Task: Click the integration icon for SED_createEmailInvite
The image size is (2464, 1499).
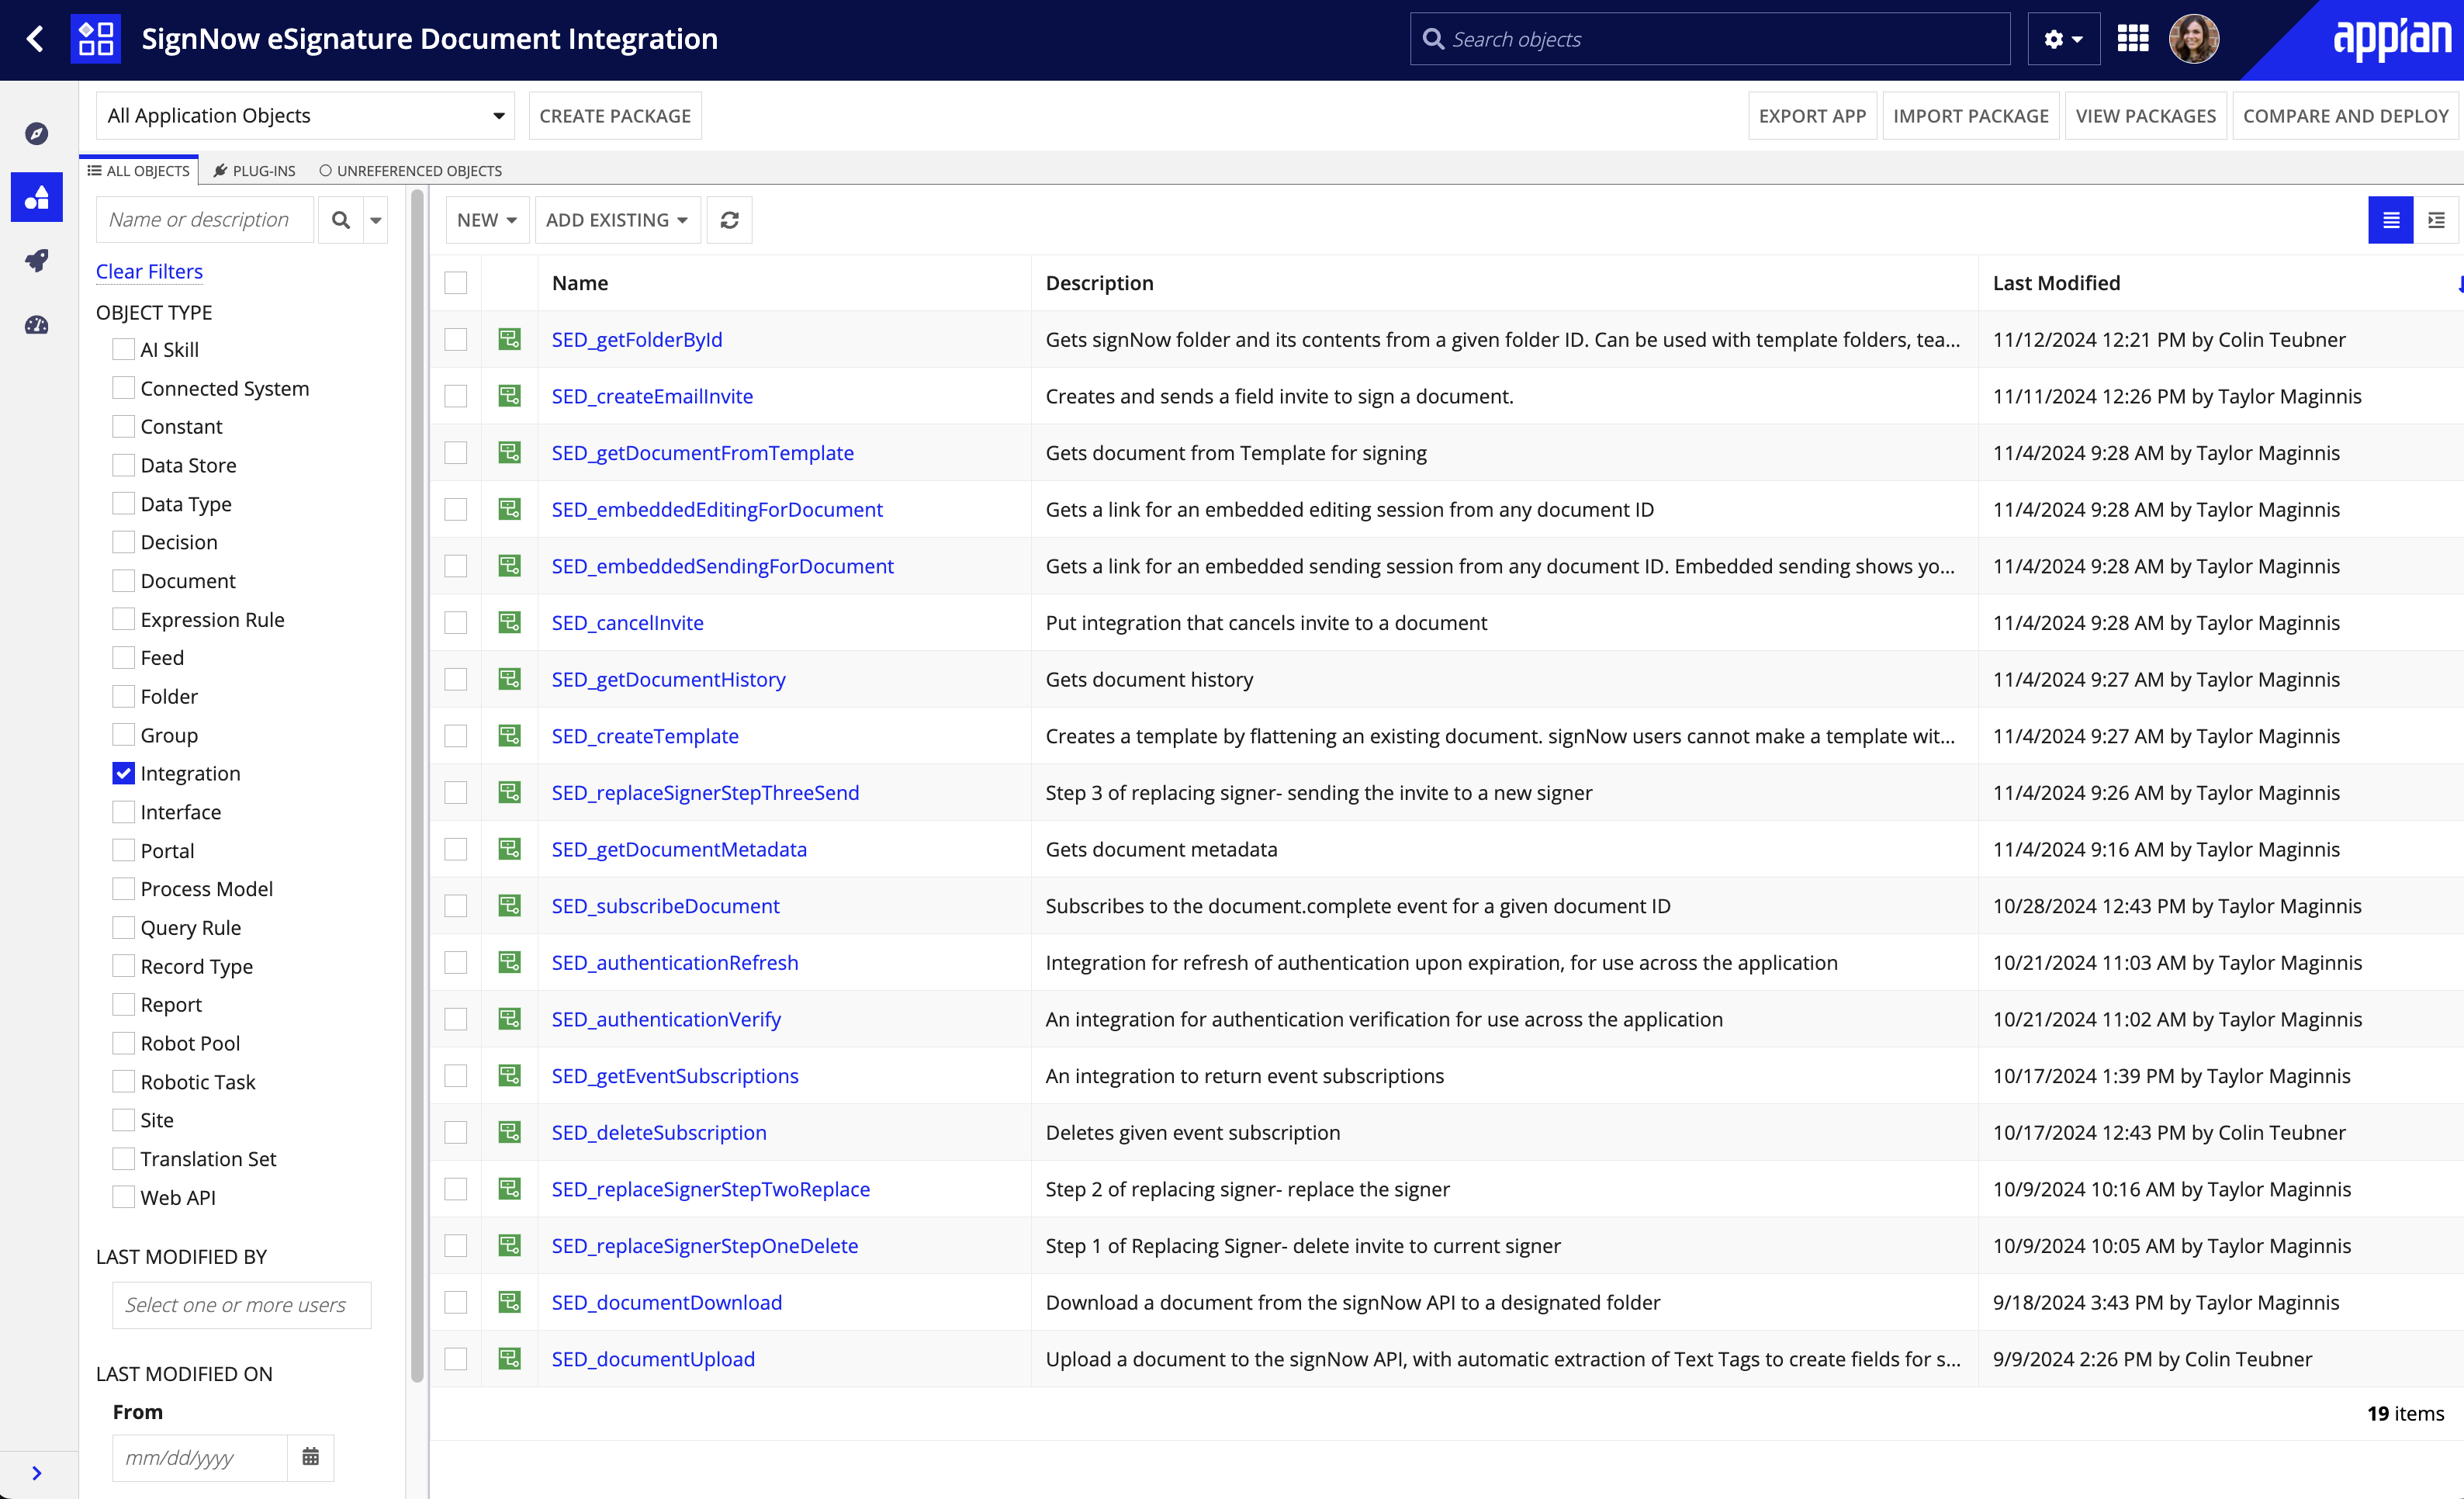Action: tap(509, 396)
